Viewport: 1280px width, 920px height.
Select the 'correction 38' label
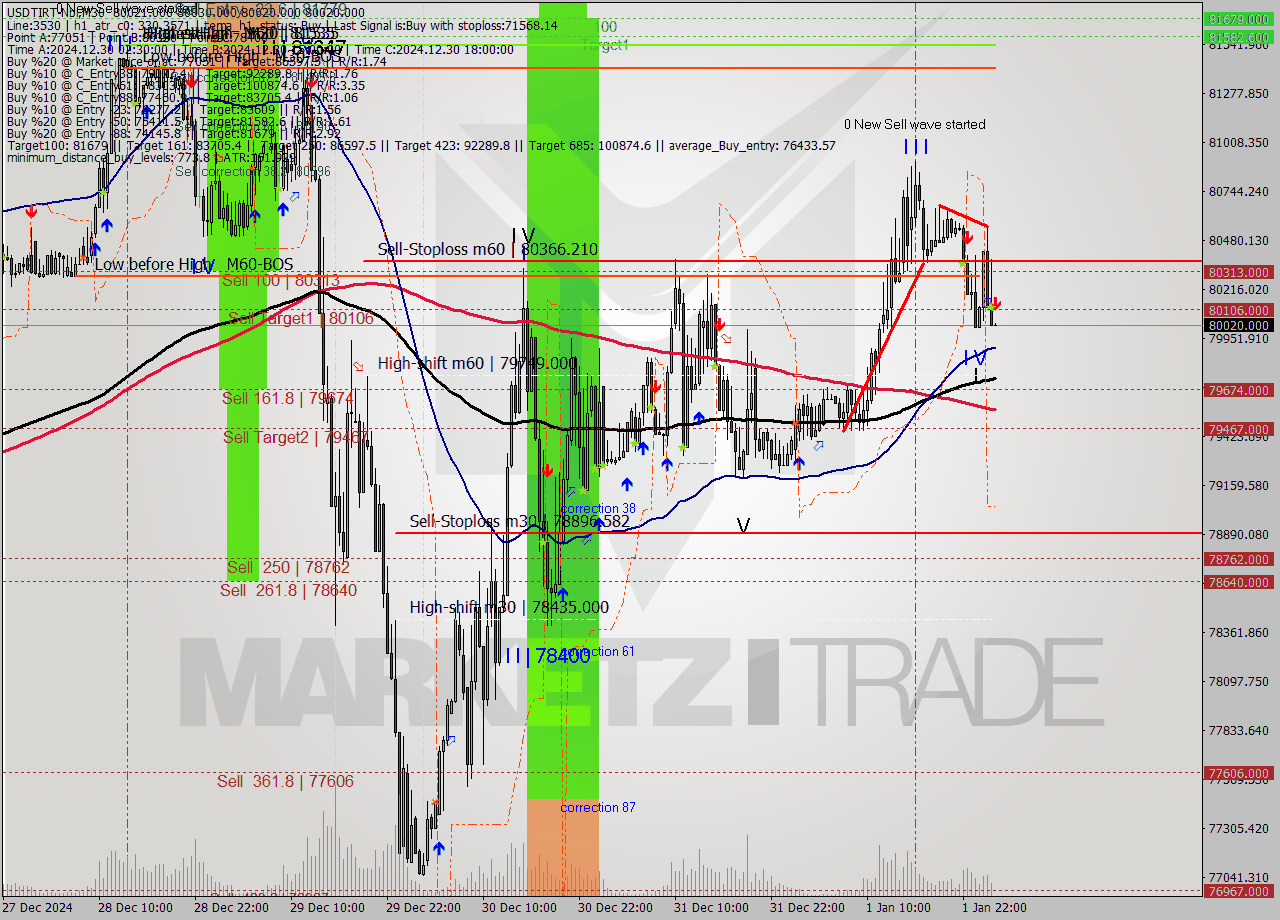pos(598,509)
